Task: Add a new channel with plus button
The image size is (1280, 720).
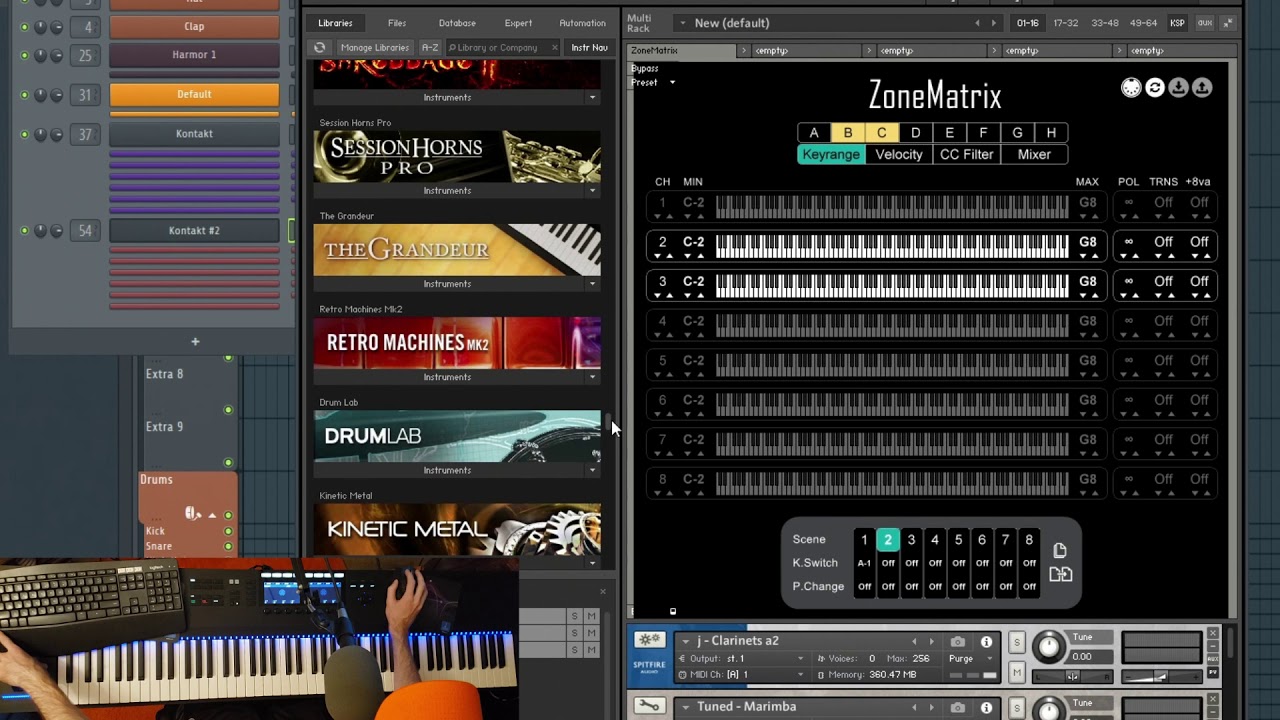Action: coord(195,342)
